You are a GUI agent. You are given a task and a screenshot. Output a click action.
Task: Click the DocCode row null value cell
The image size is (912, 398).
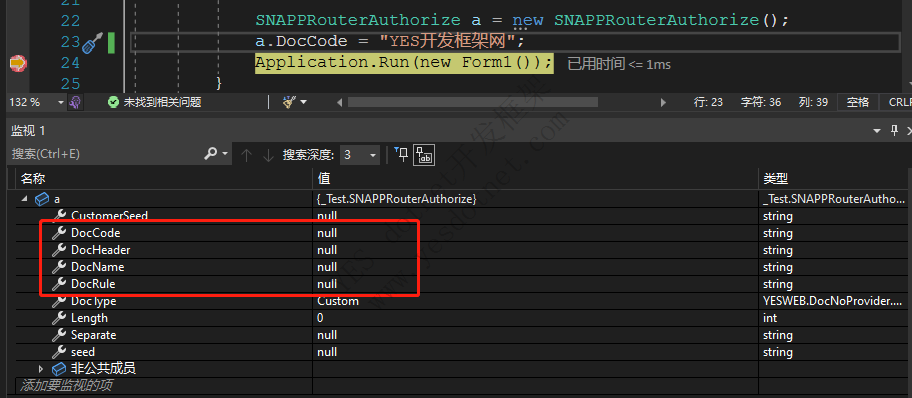pyautogui.click(x=535, y=233)
